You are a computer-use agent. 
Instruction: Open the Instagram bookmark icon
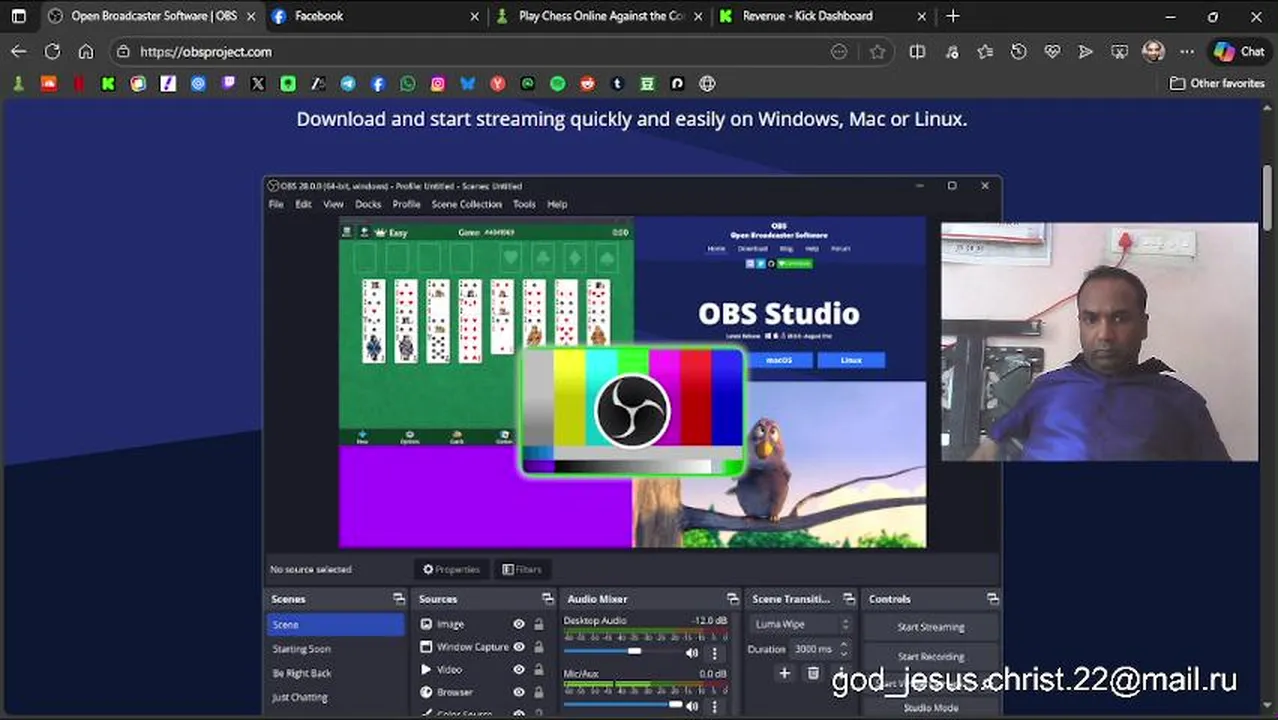438,84
